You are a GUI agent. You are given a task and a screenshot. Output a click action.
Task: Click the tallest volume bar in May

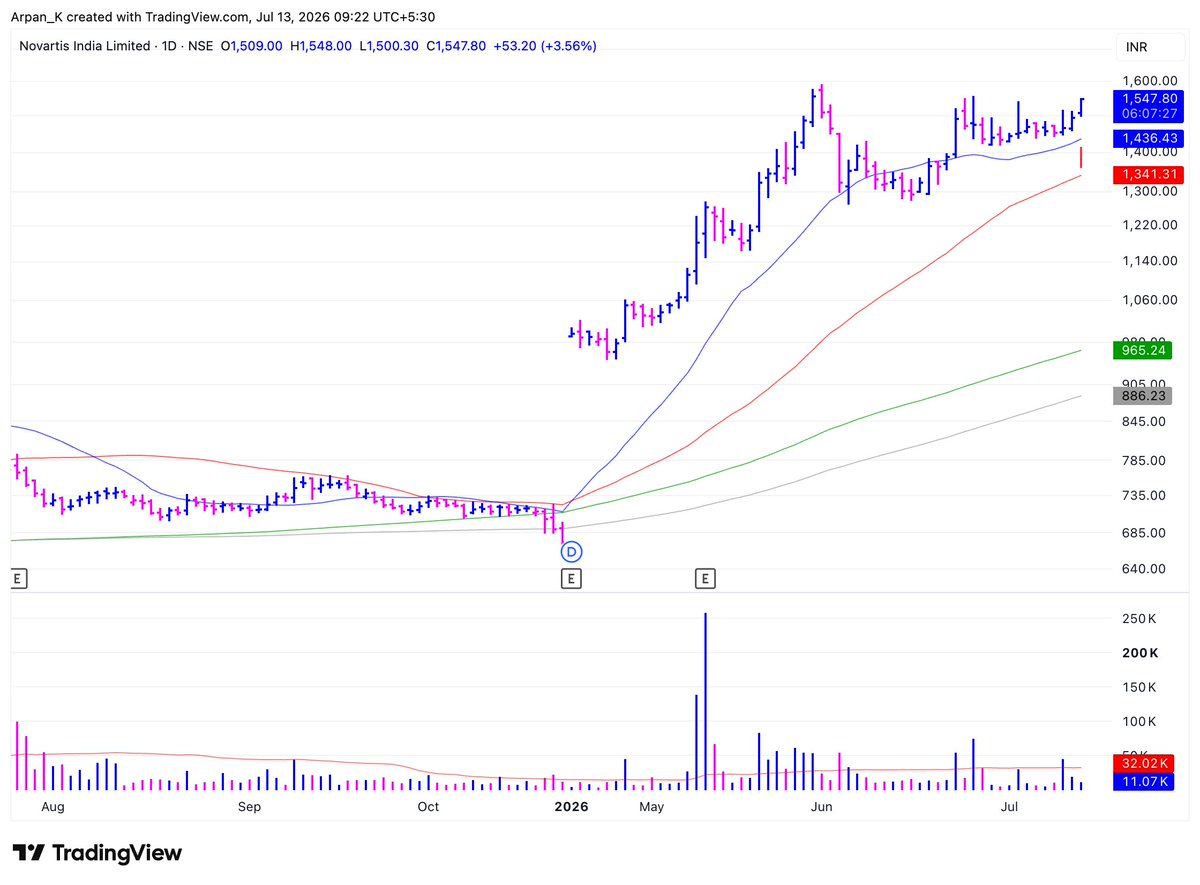(706, 702)
